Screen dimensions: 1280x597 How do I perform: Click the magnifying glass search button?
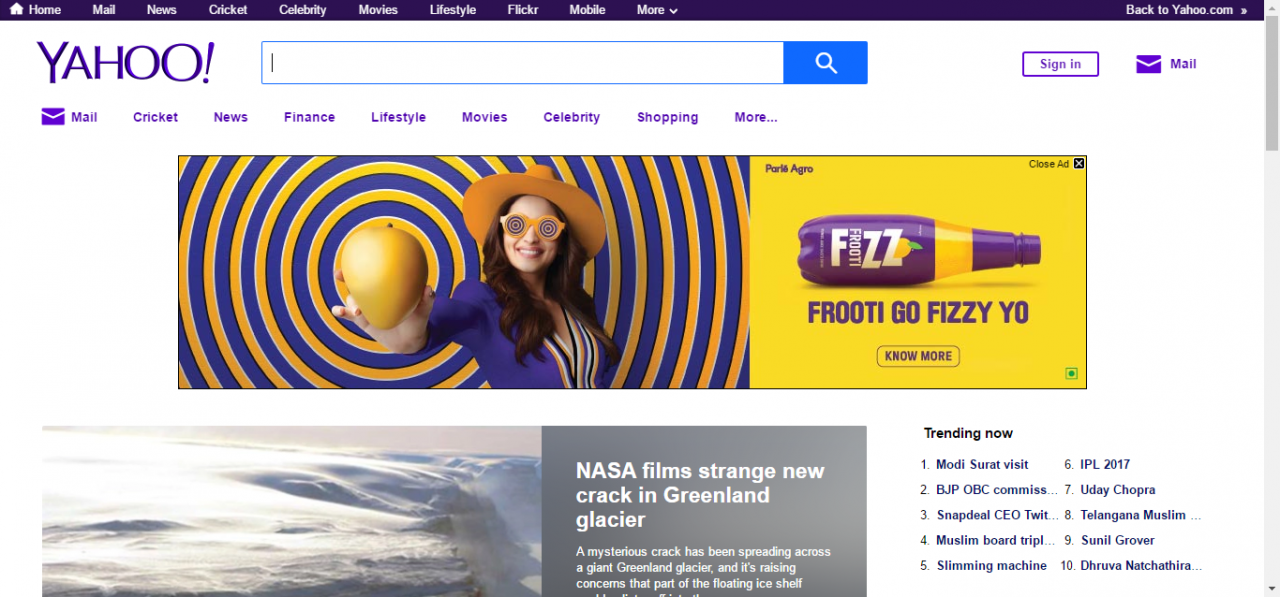[x=825, y=63]
